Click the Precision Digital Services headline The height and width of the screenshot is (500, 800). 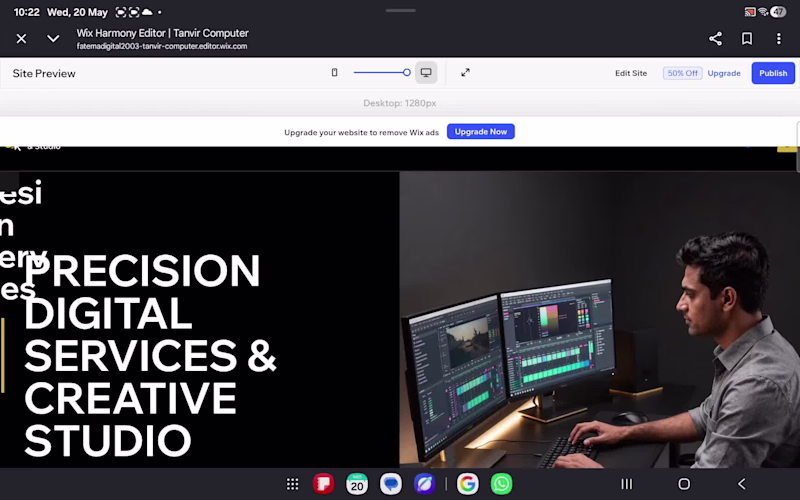click(x=150, y=356)
